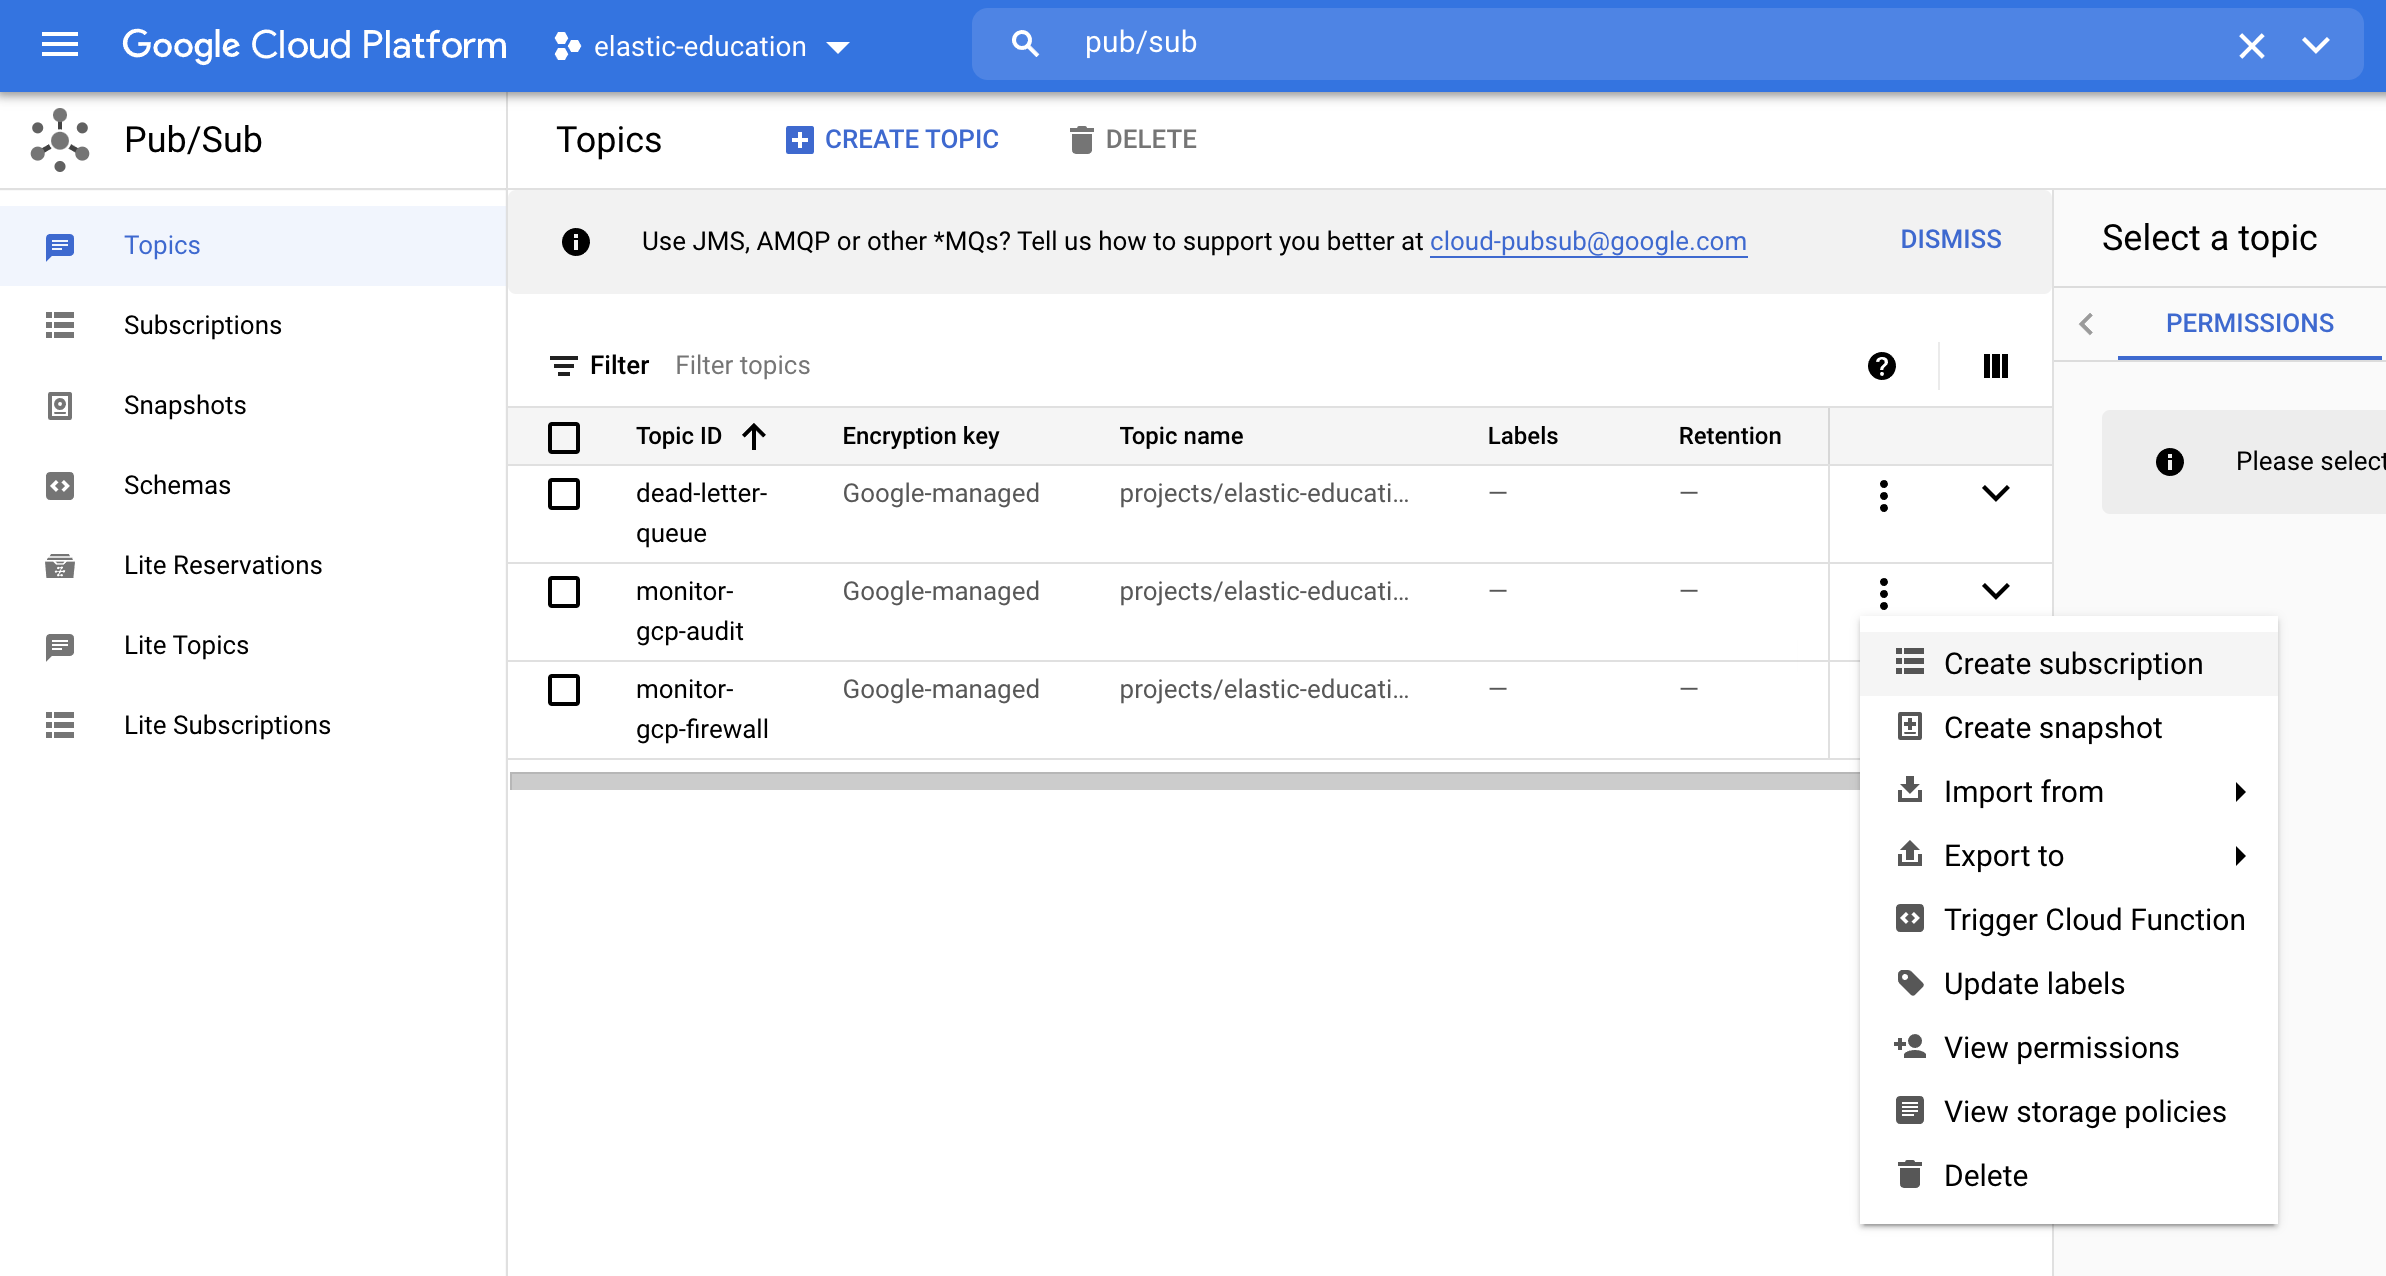Click the Lite Subscriptions icon in sidebar

pos(60,724)
